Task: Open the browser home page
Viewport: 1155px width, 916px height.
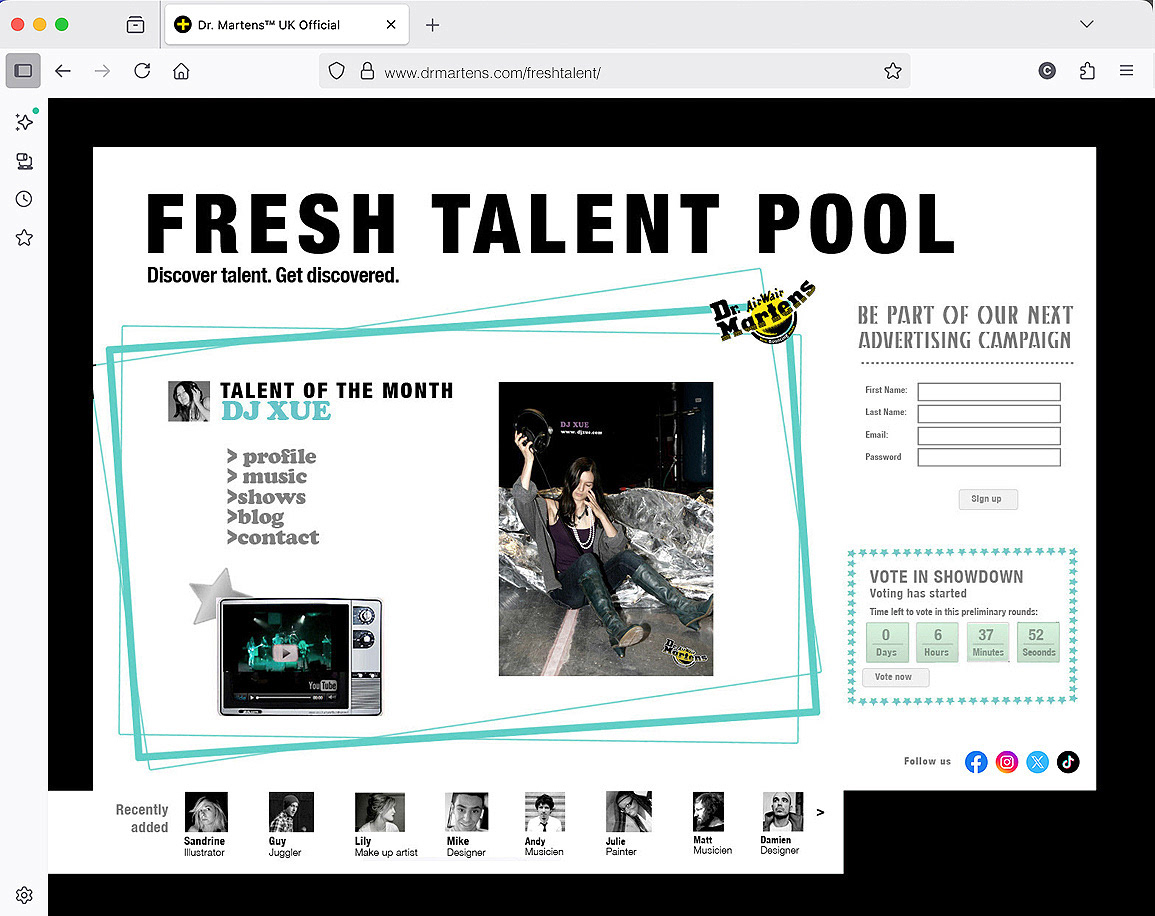Action: [x=181, y=71]
